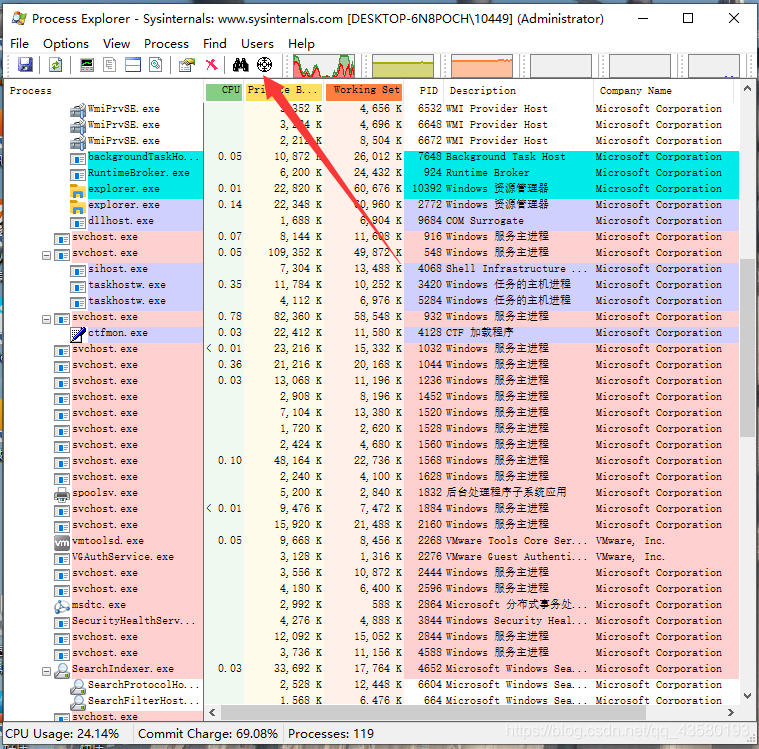759x749 pixels.
Task: Click the crosshair Find Window's Process icon
Action: click(264, 64)
